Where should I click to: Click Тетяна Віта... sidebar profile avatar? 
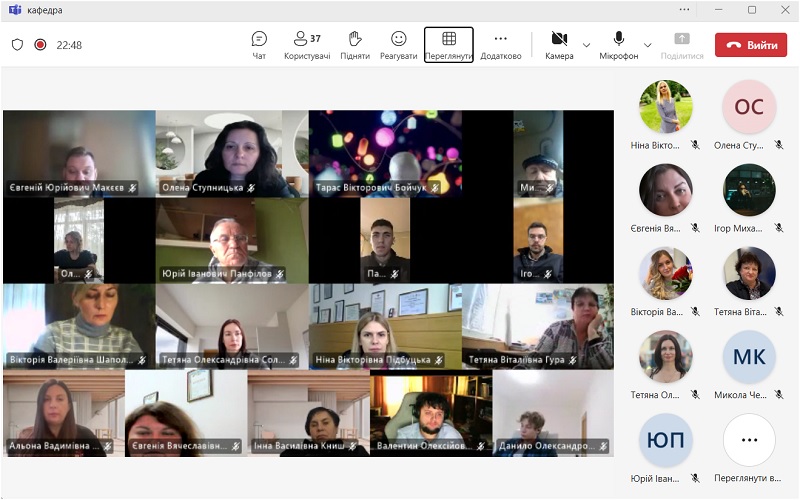click(749, 273)
